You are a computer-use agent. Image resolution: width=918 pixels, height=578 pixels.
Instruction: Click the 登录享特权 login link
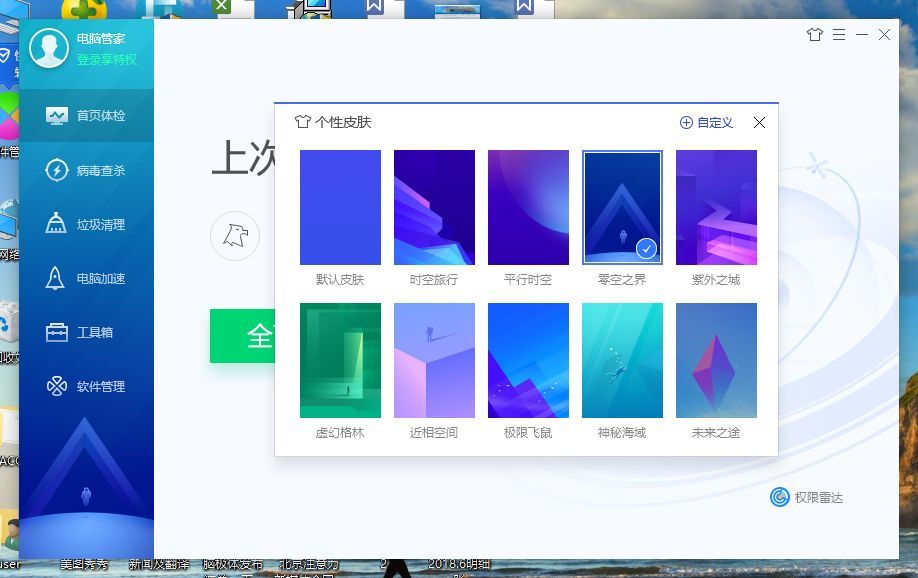(106, 59)
